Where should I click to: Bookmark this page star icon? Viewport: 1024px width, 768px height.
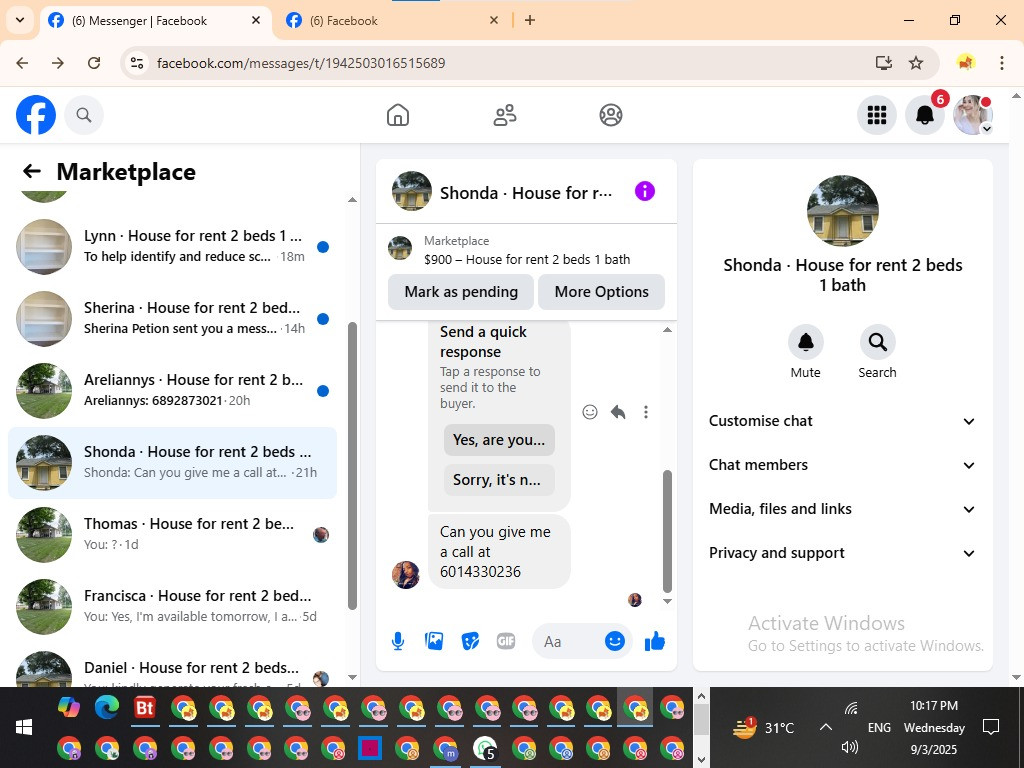click(x=916, y=63)
